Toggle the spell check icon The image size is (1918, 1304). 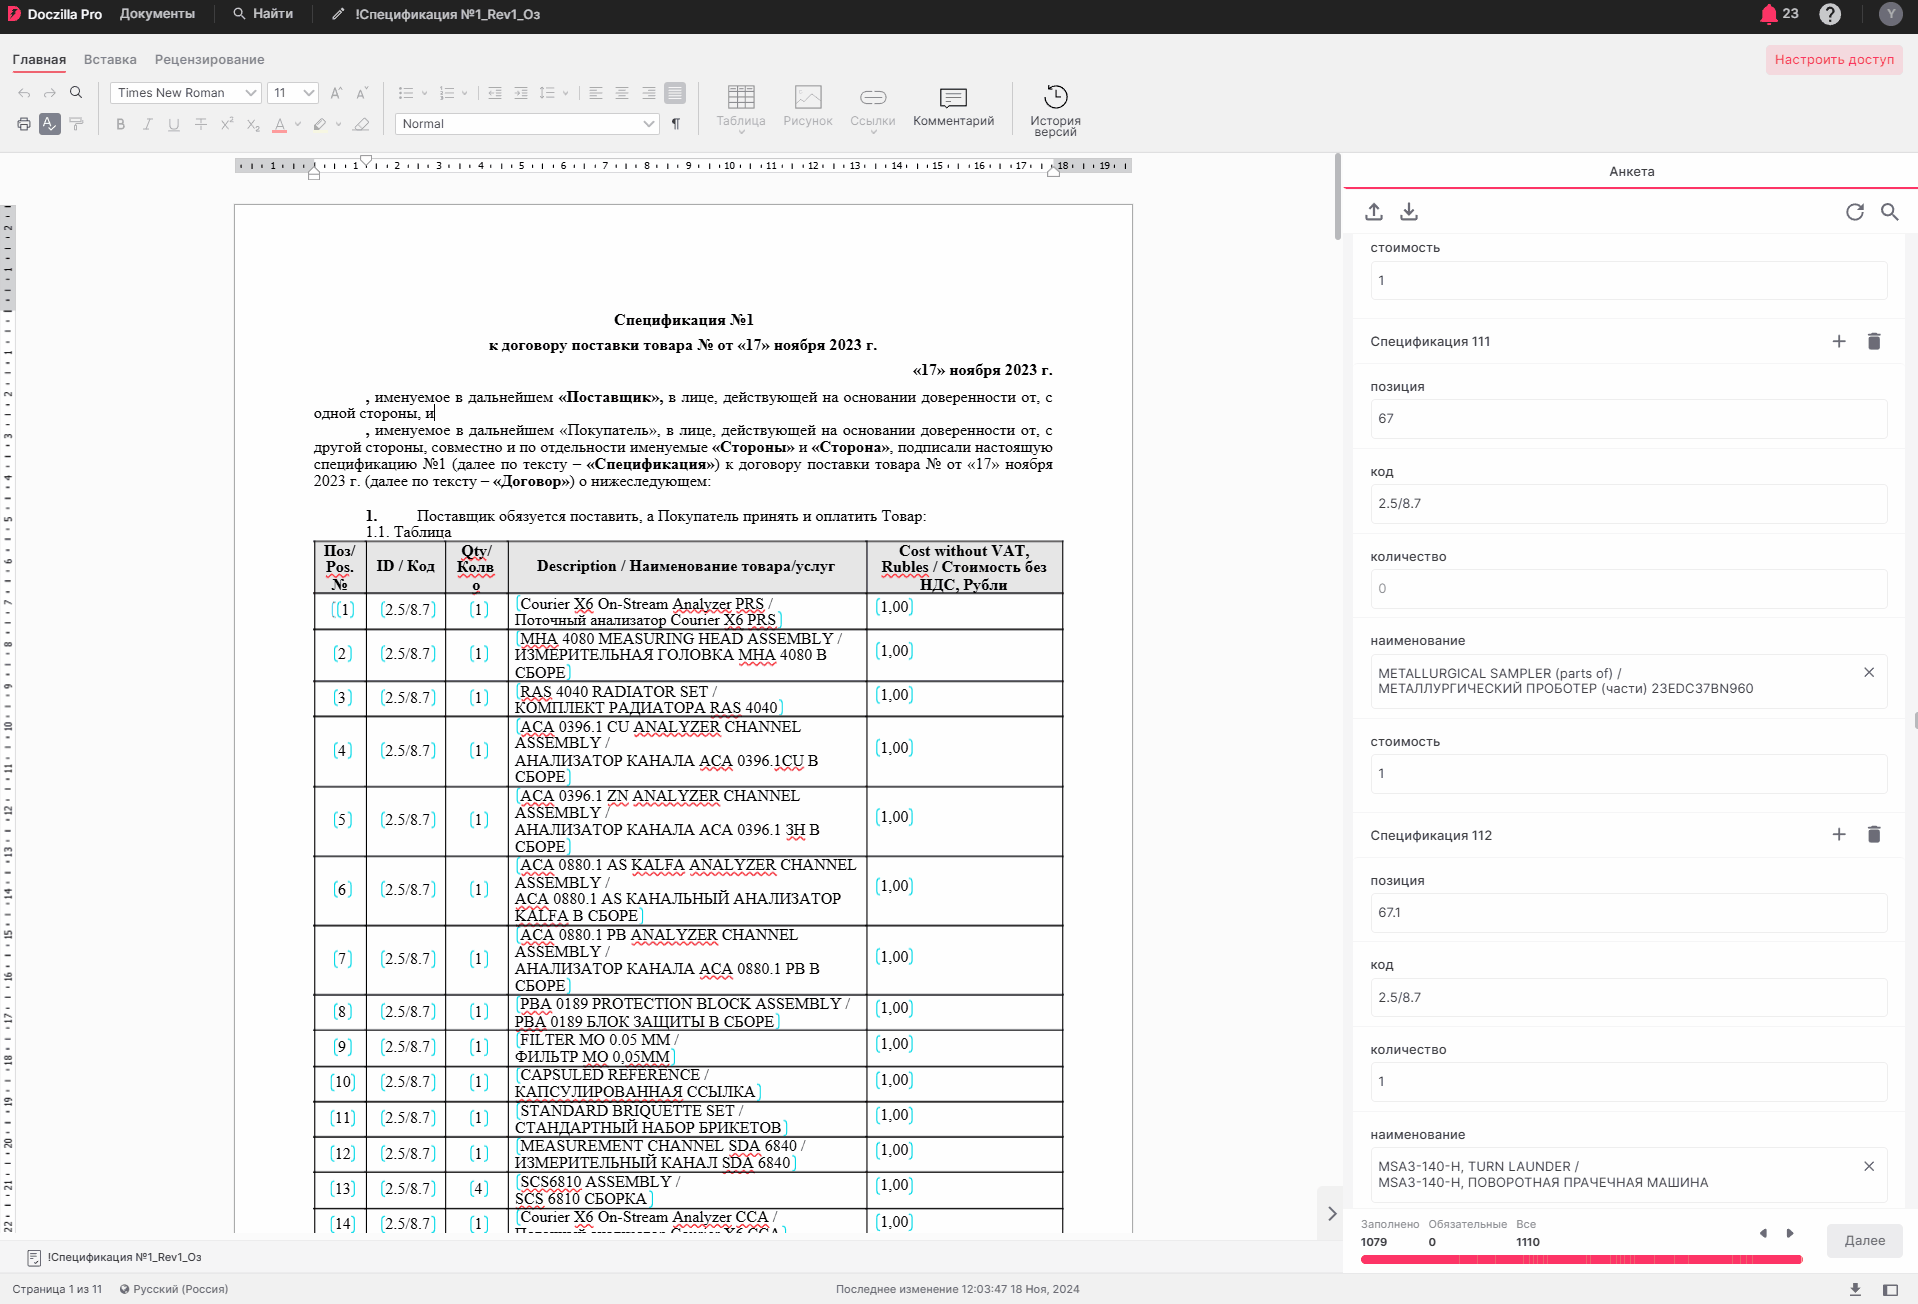[50, 124]
